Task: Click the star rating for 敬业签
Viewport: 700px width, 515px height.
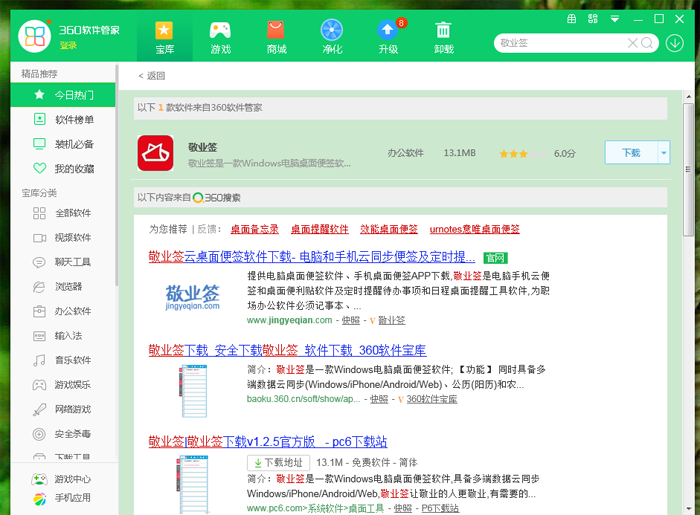Action: pos(522,154)
